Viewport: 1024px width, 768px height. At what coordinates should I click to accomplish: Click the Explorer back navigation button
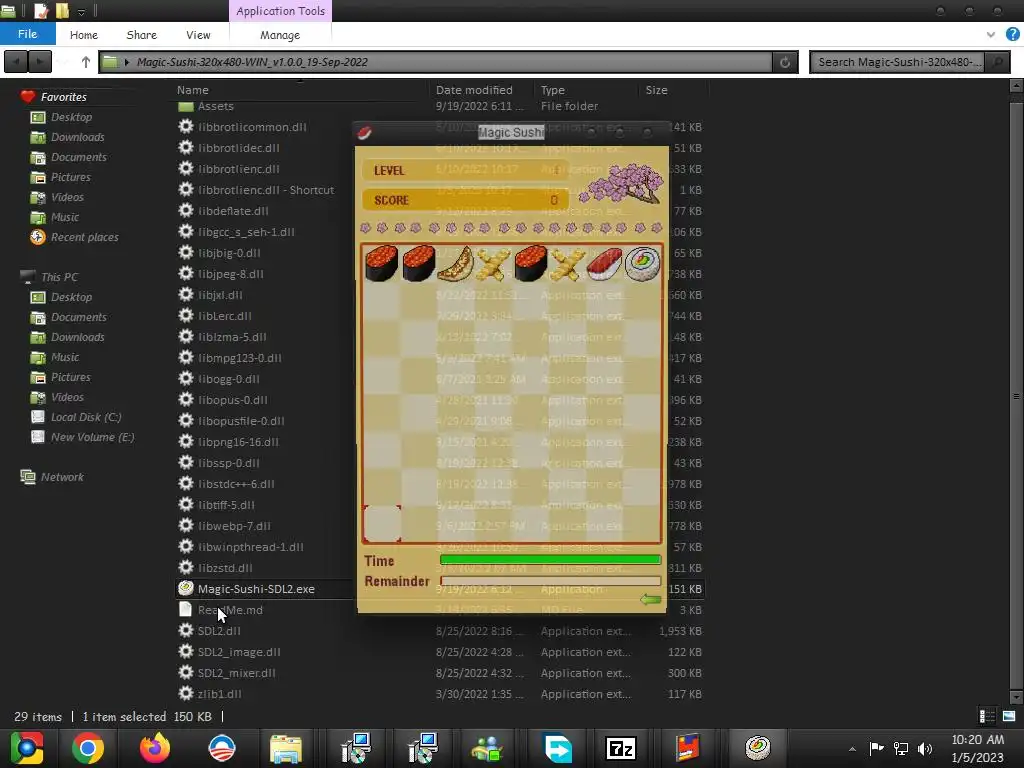click(x=16, y=62)
